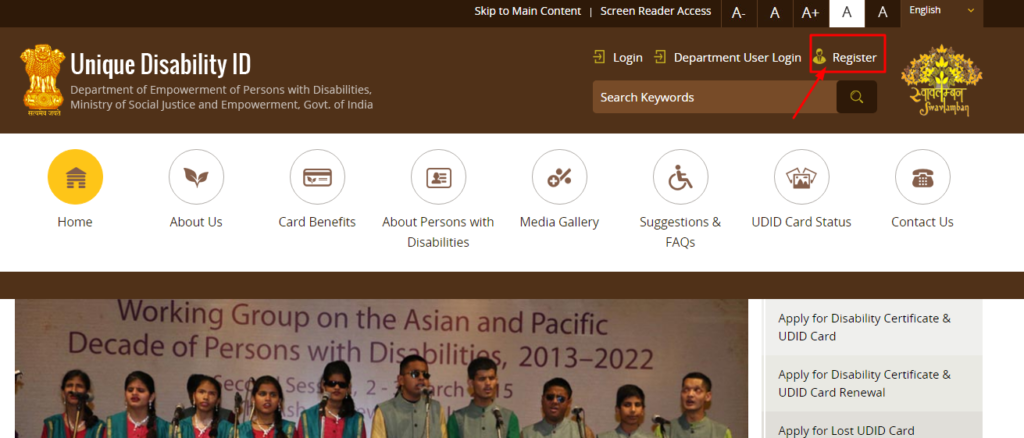Image resolution: width=1024 pixels, height=438 pixels.
Task: Open Suggestions & FAQs menu label
Action: 680,232
